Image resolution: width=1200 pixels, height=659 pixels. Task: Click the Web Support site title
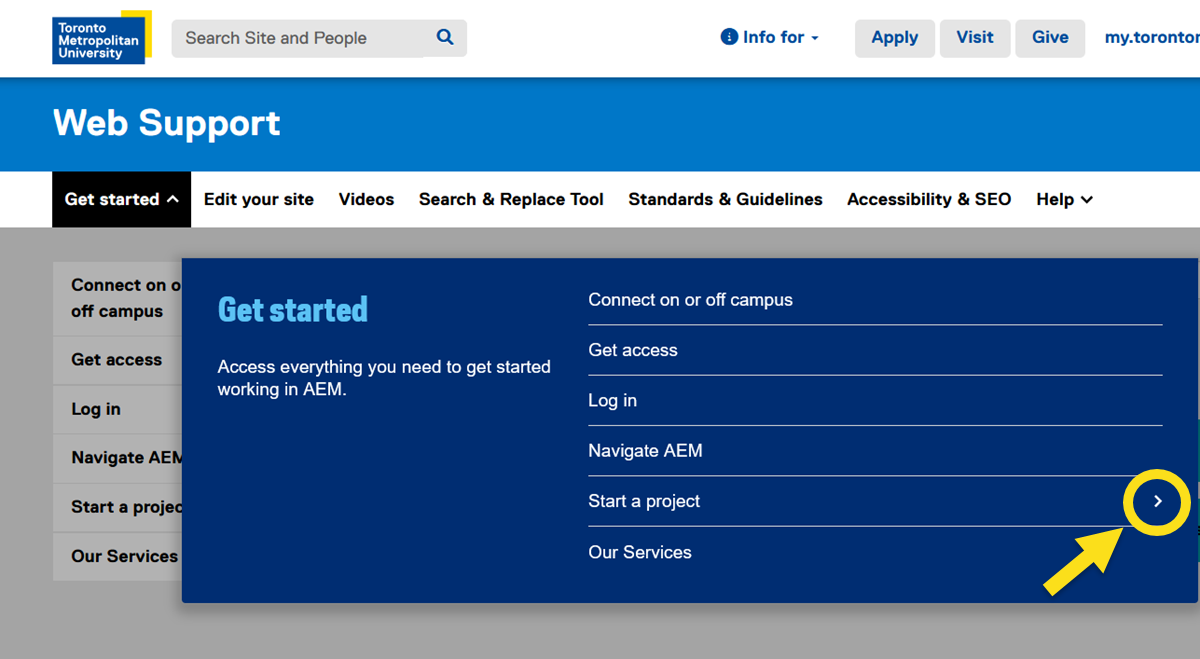[167, 123]
